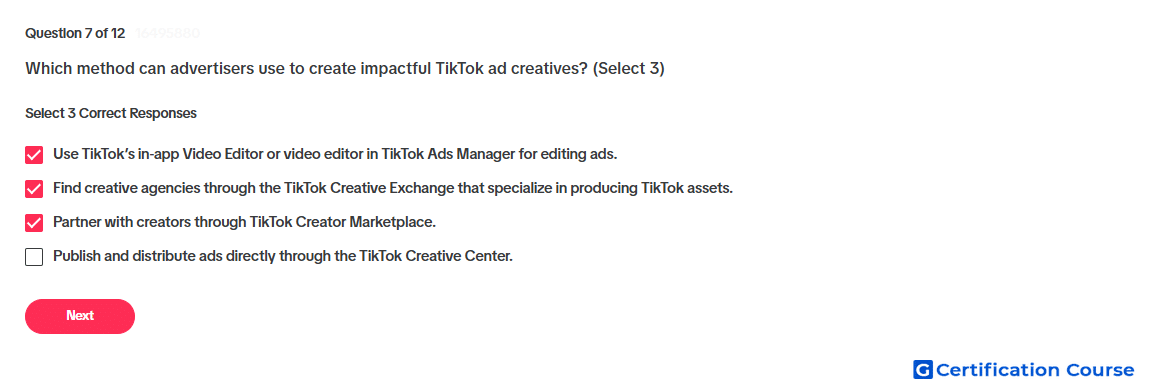The image size is (1150, 389).
Task: Select the Use TikTok's in-app Video Editor answer text
Action: 335,154
